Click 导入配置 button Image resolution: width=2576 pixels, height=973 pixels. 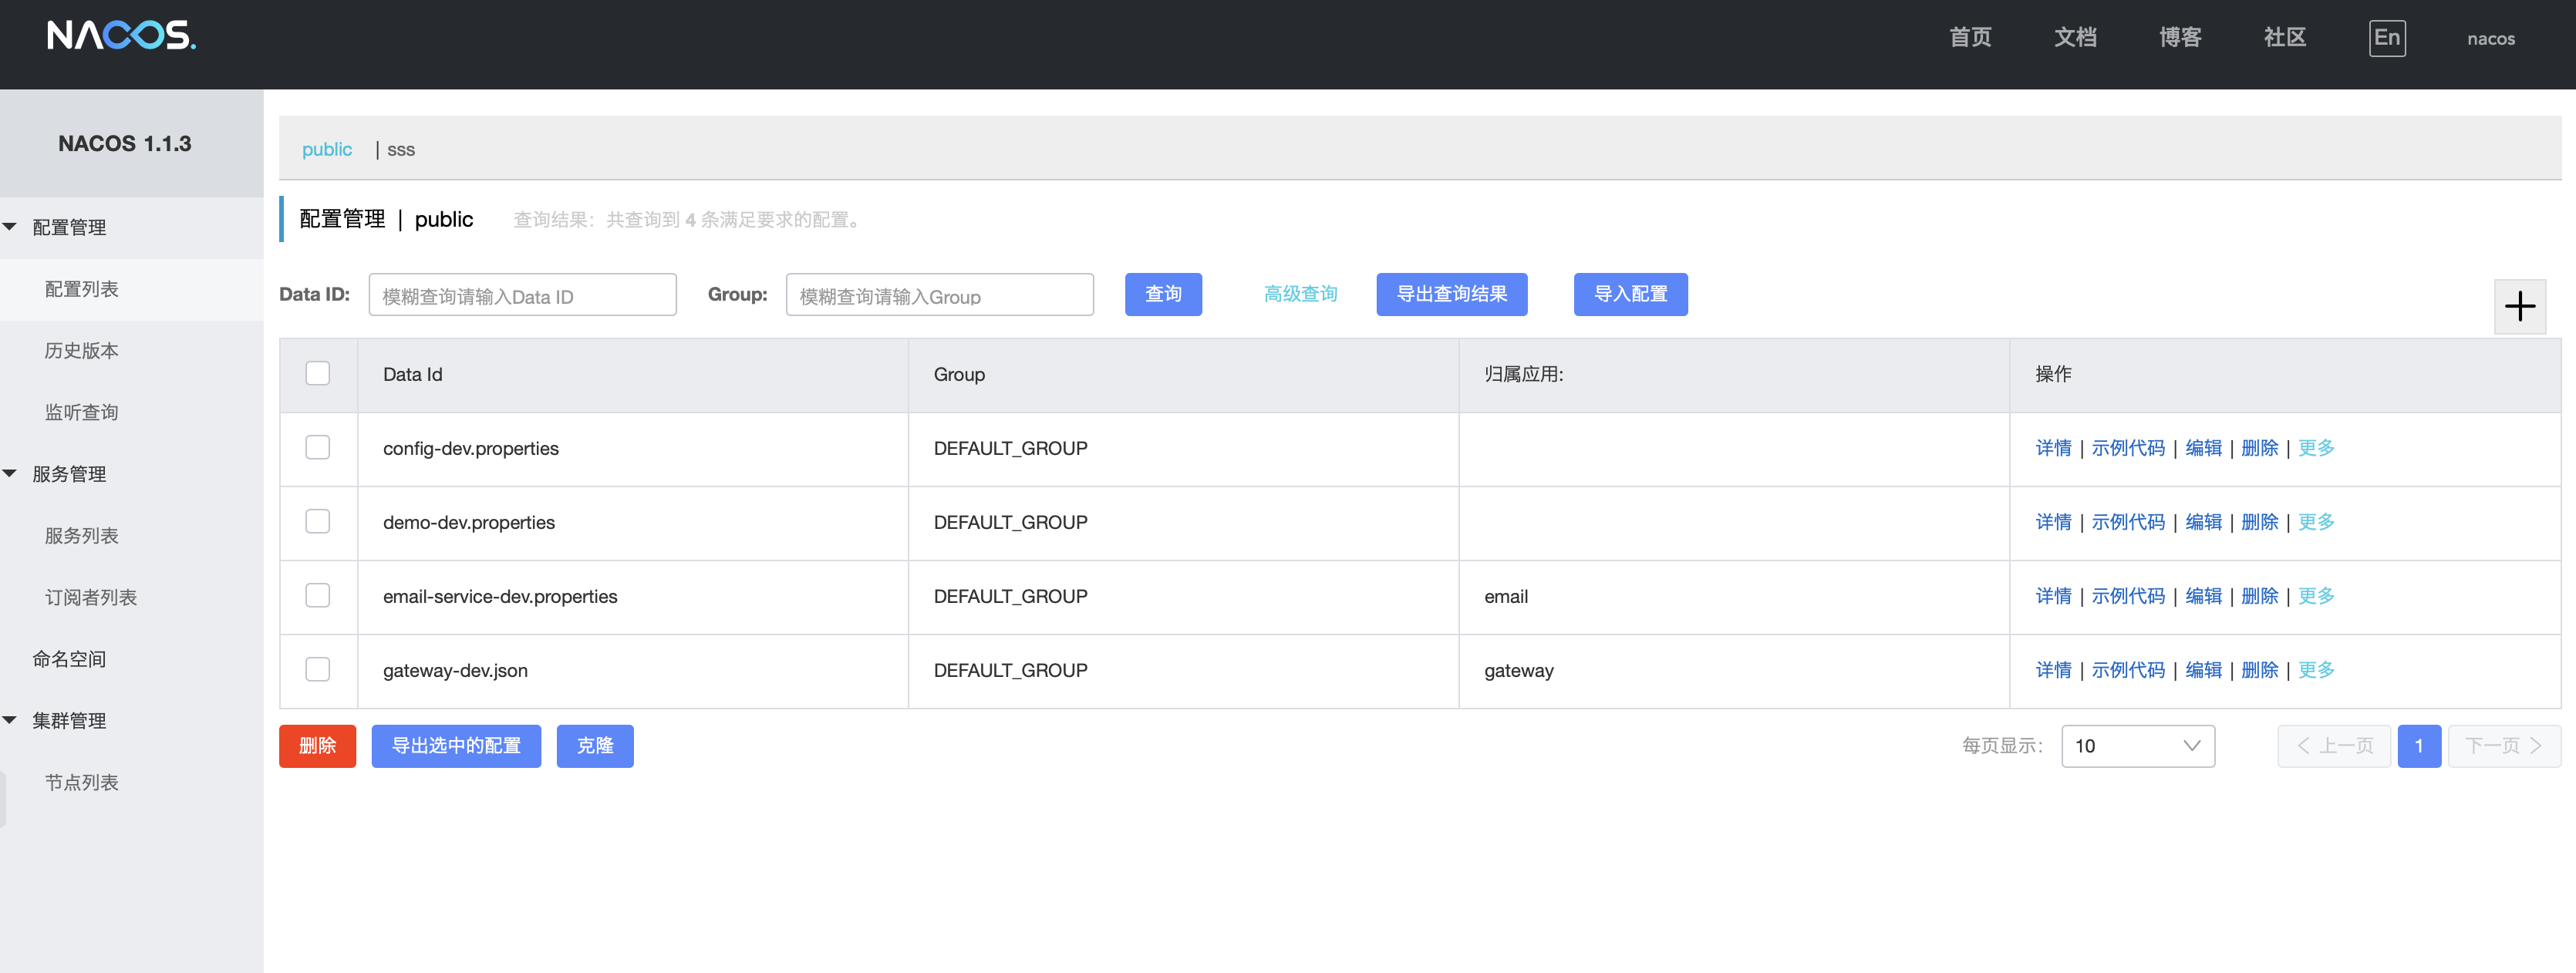[x=1630, y=294]
